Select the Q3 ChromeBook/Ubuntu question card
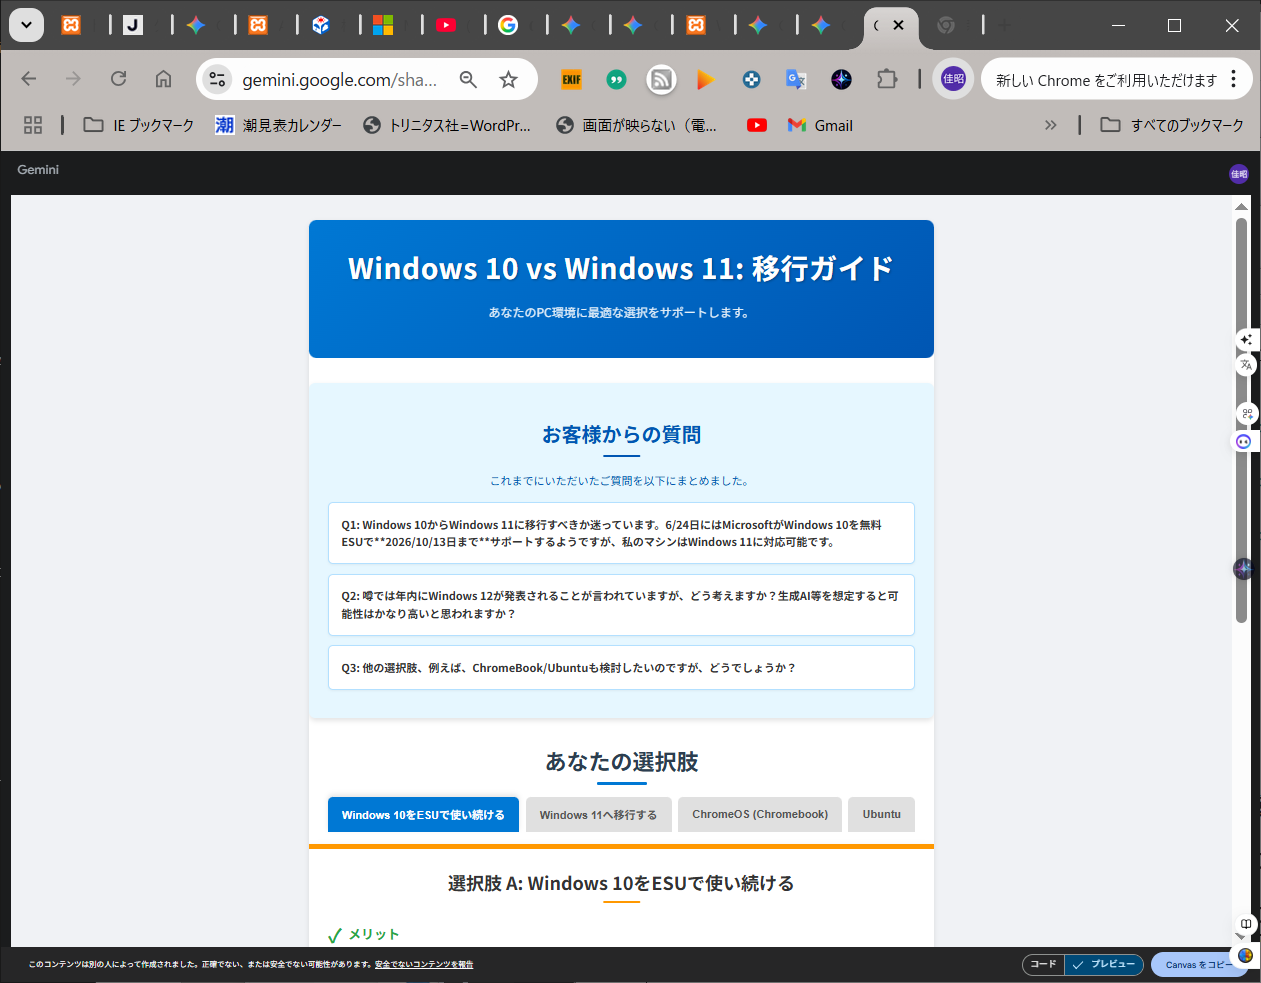The image size is (1261, 983). pyautogui.click(x=621, y=668)
